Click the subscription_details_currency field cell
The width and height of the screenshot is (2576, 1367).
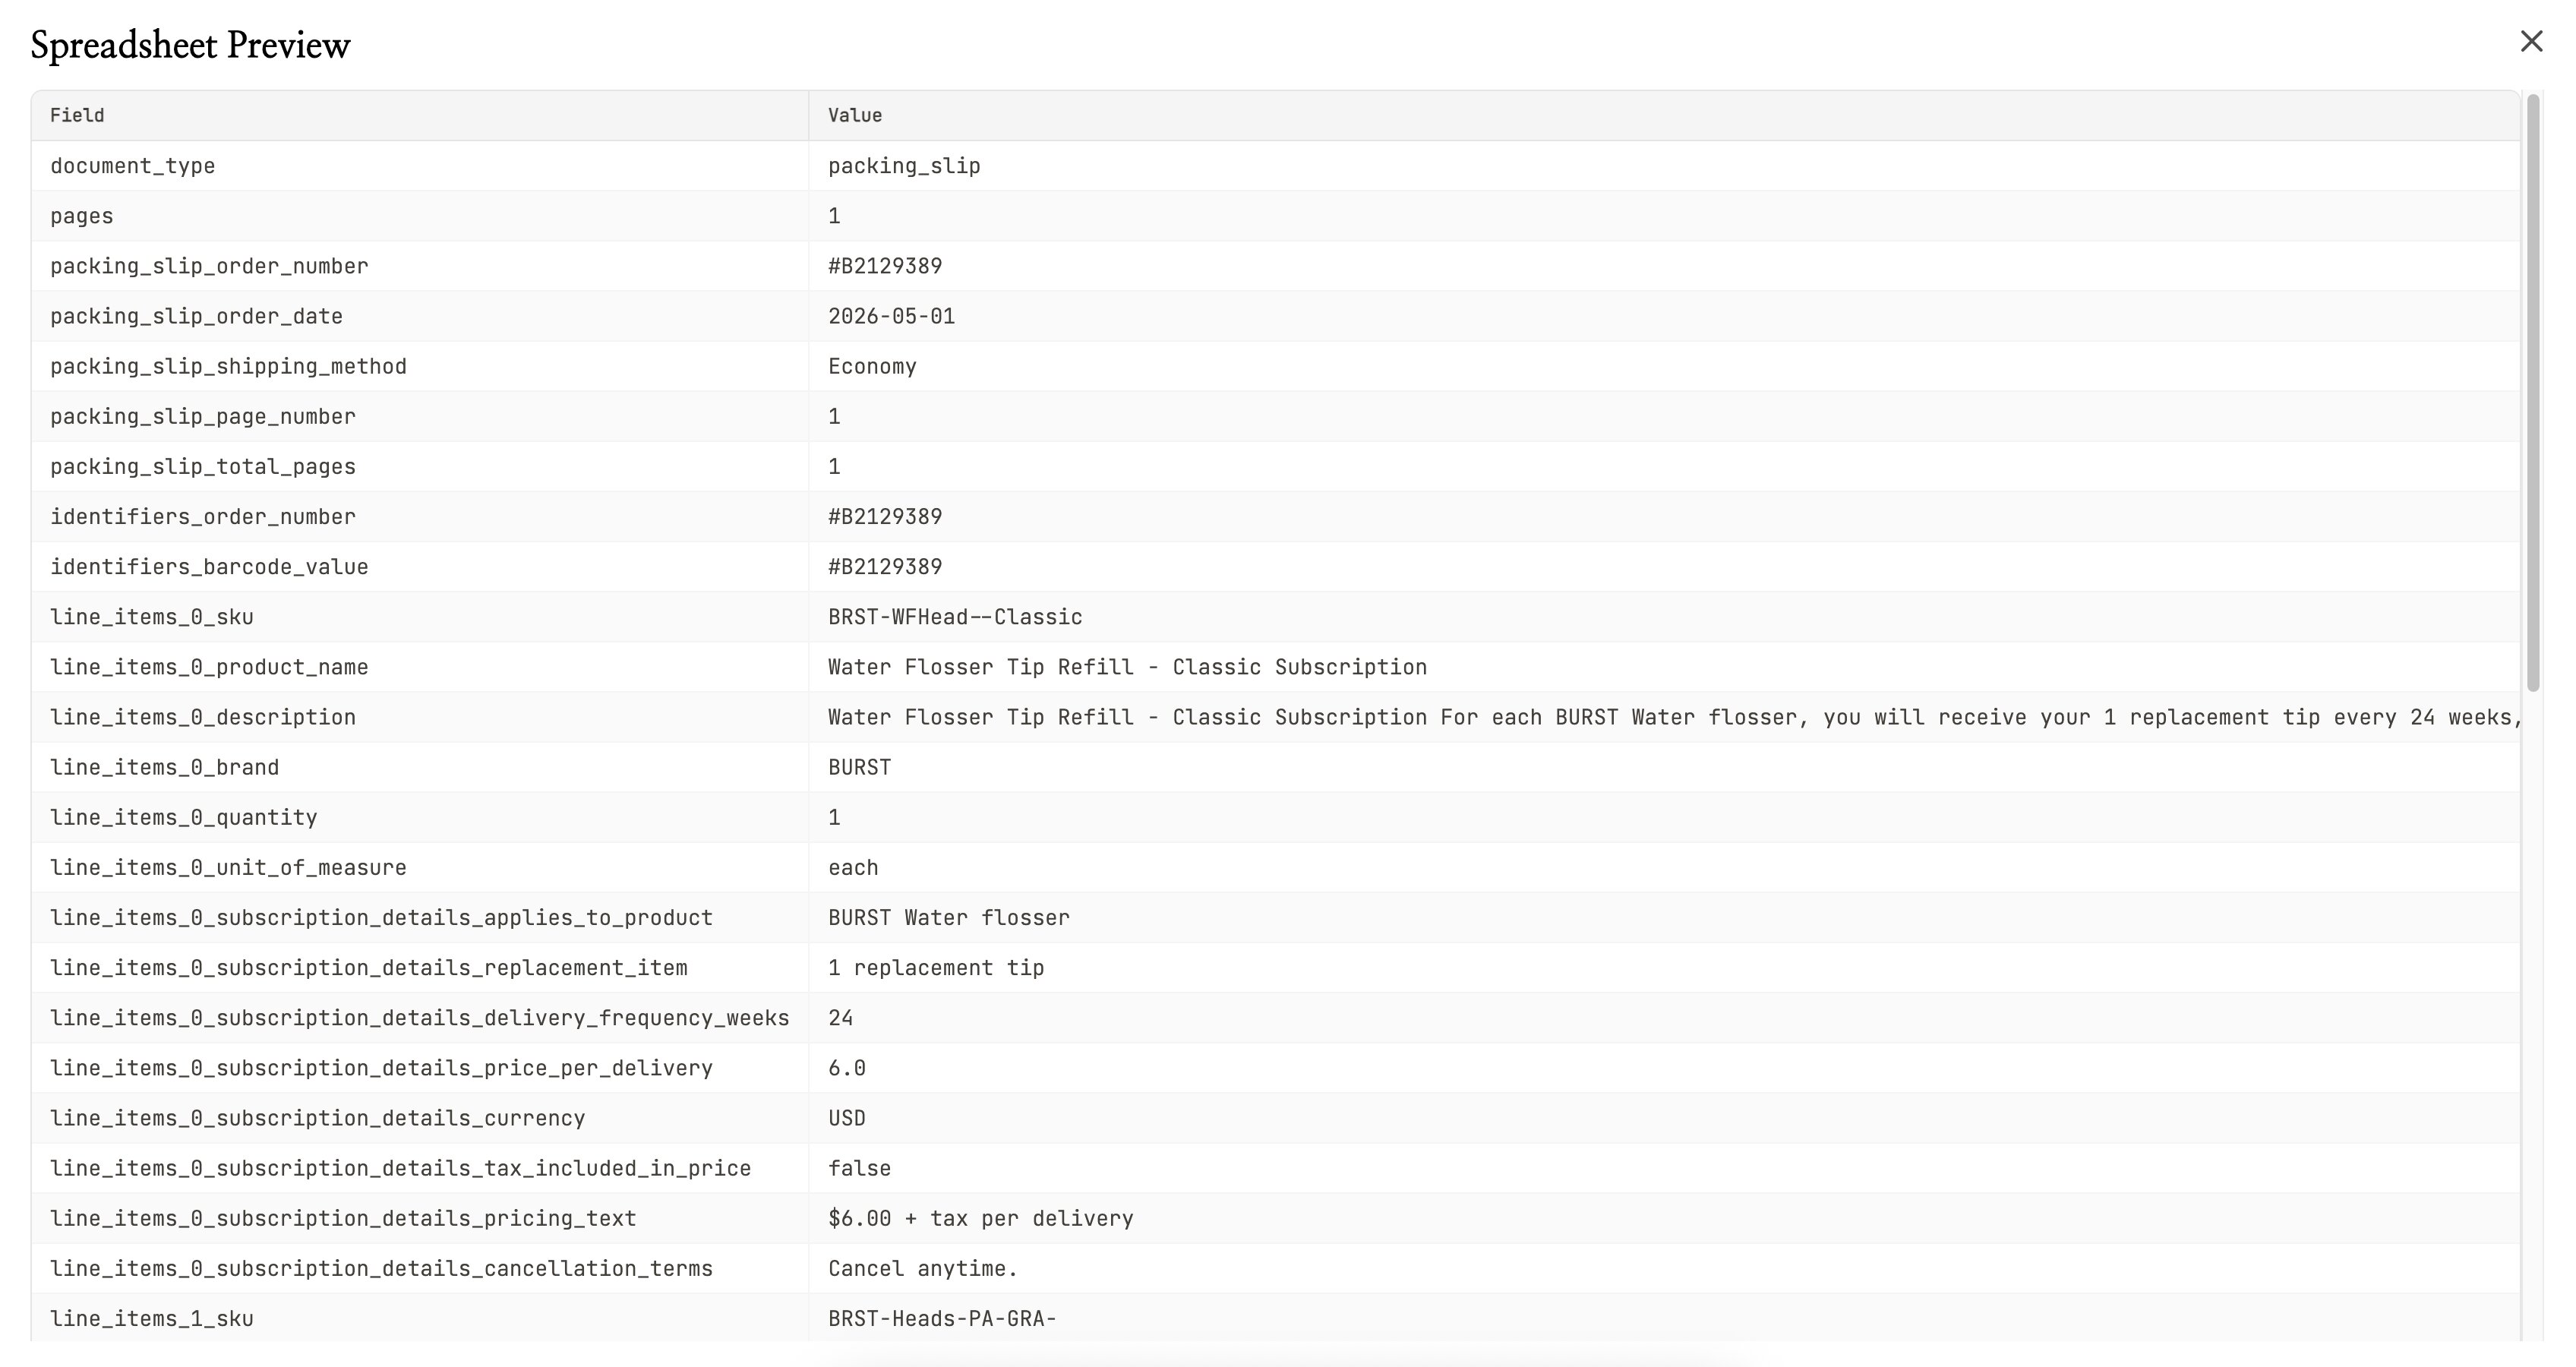click(x=420, y=1118)
